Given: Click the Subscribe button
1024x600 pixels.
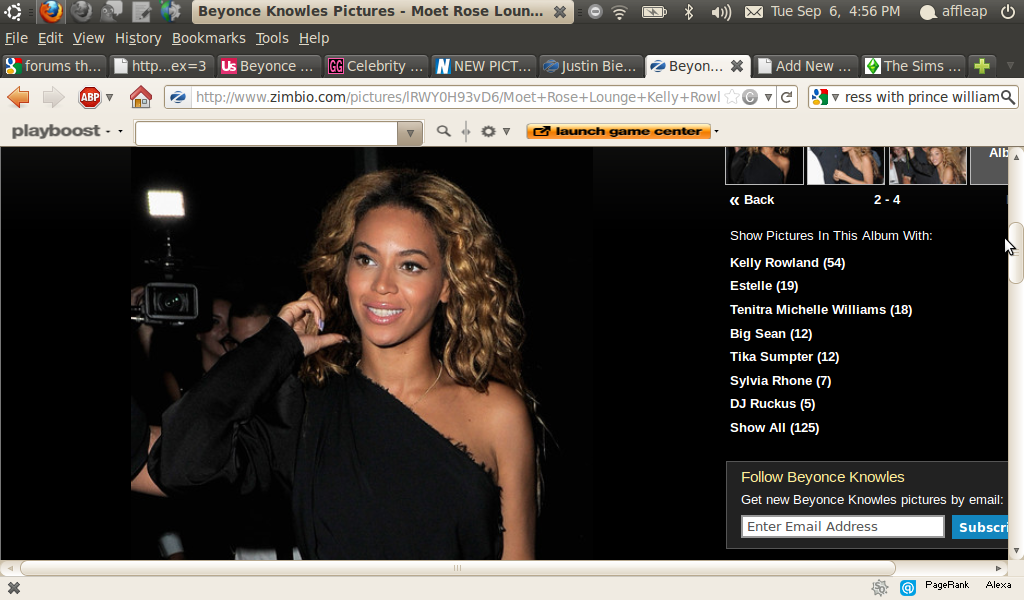Looking at the screenshot, I should pos(980,527).
